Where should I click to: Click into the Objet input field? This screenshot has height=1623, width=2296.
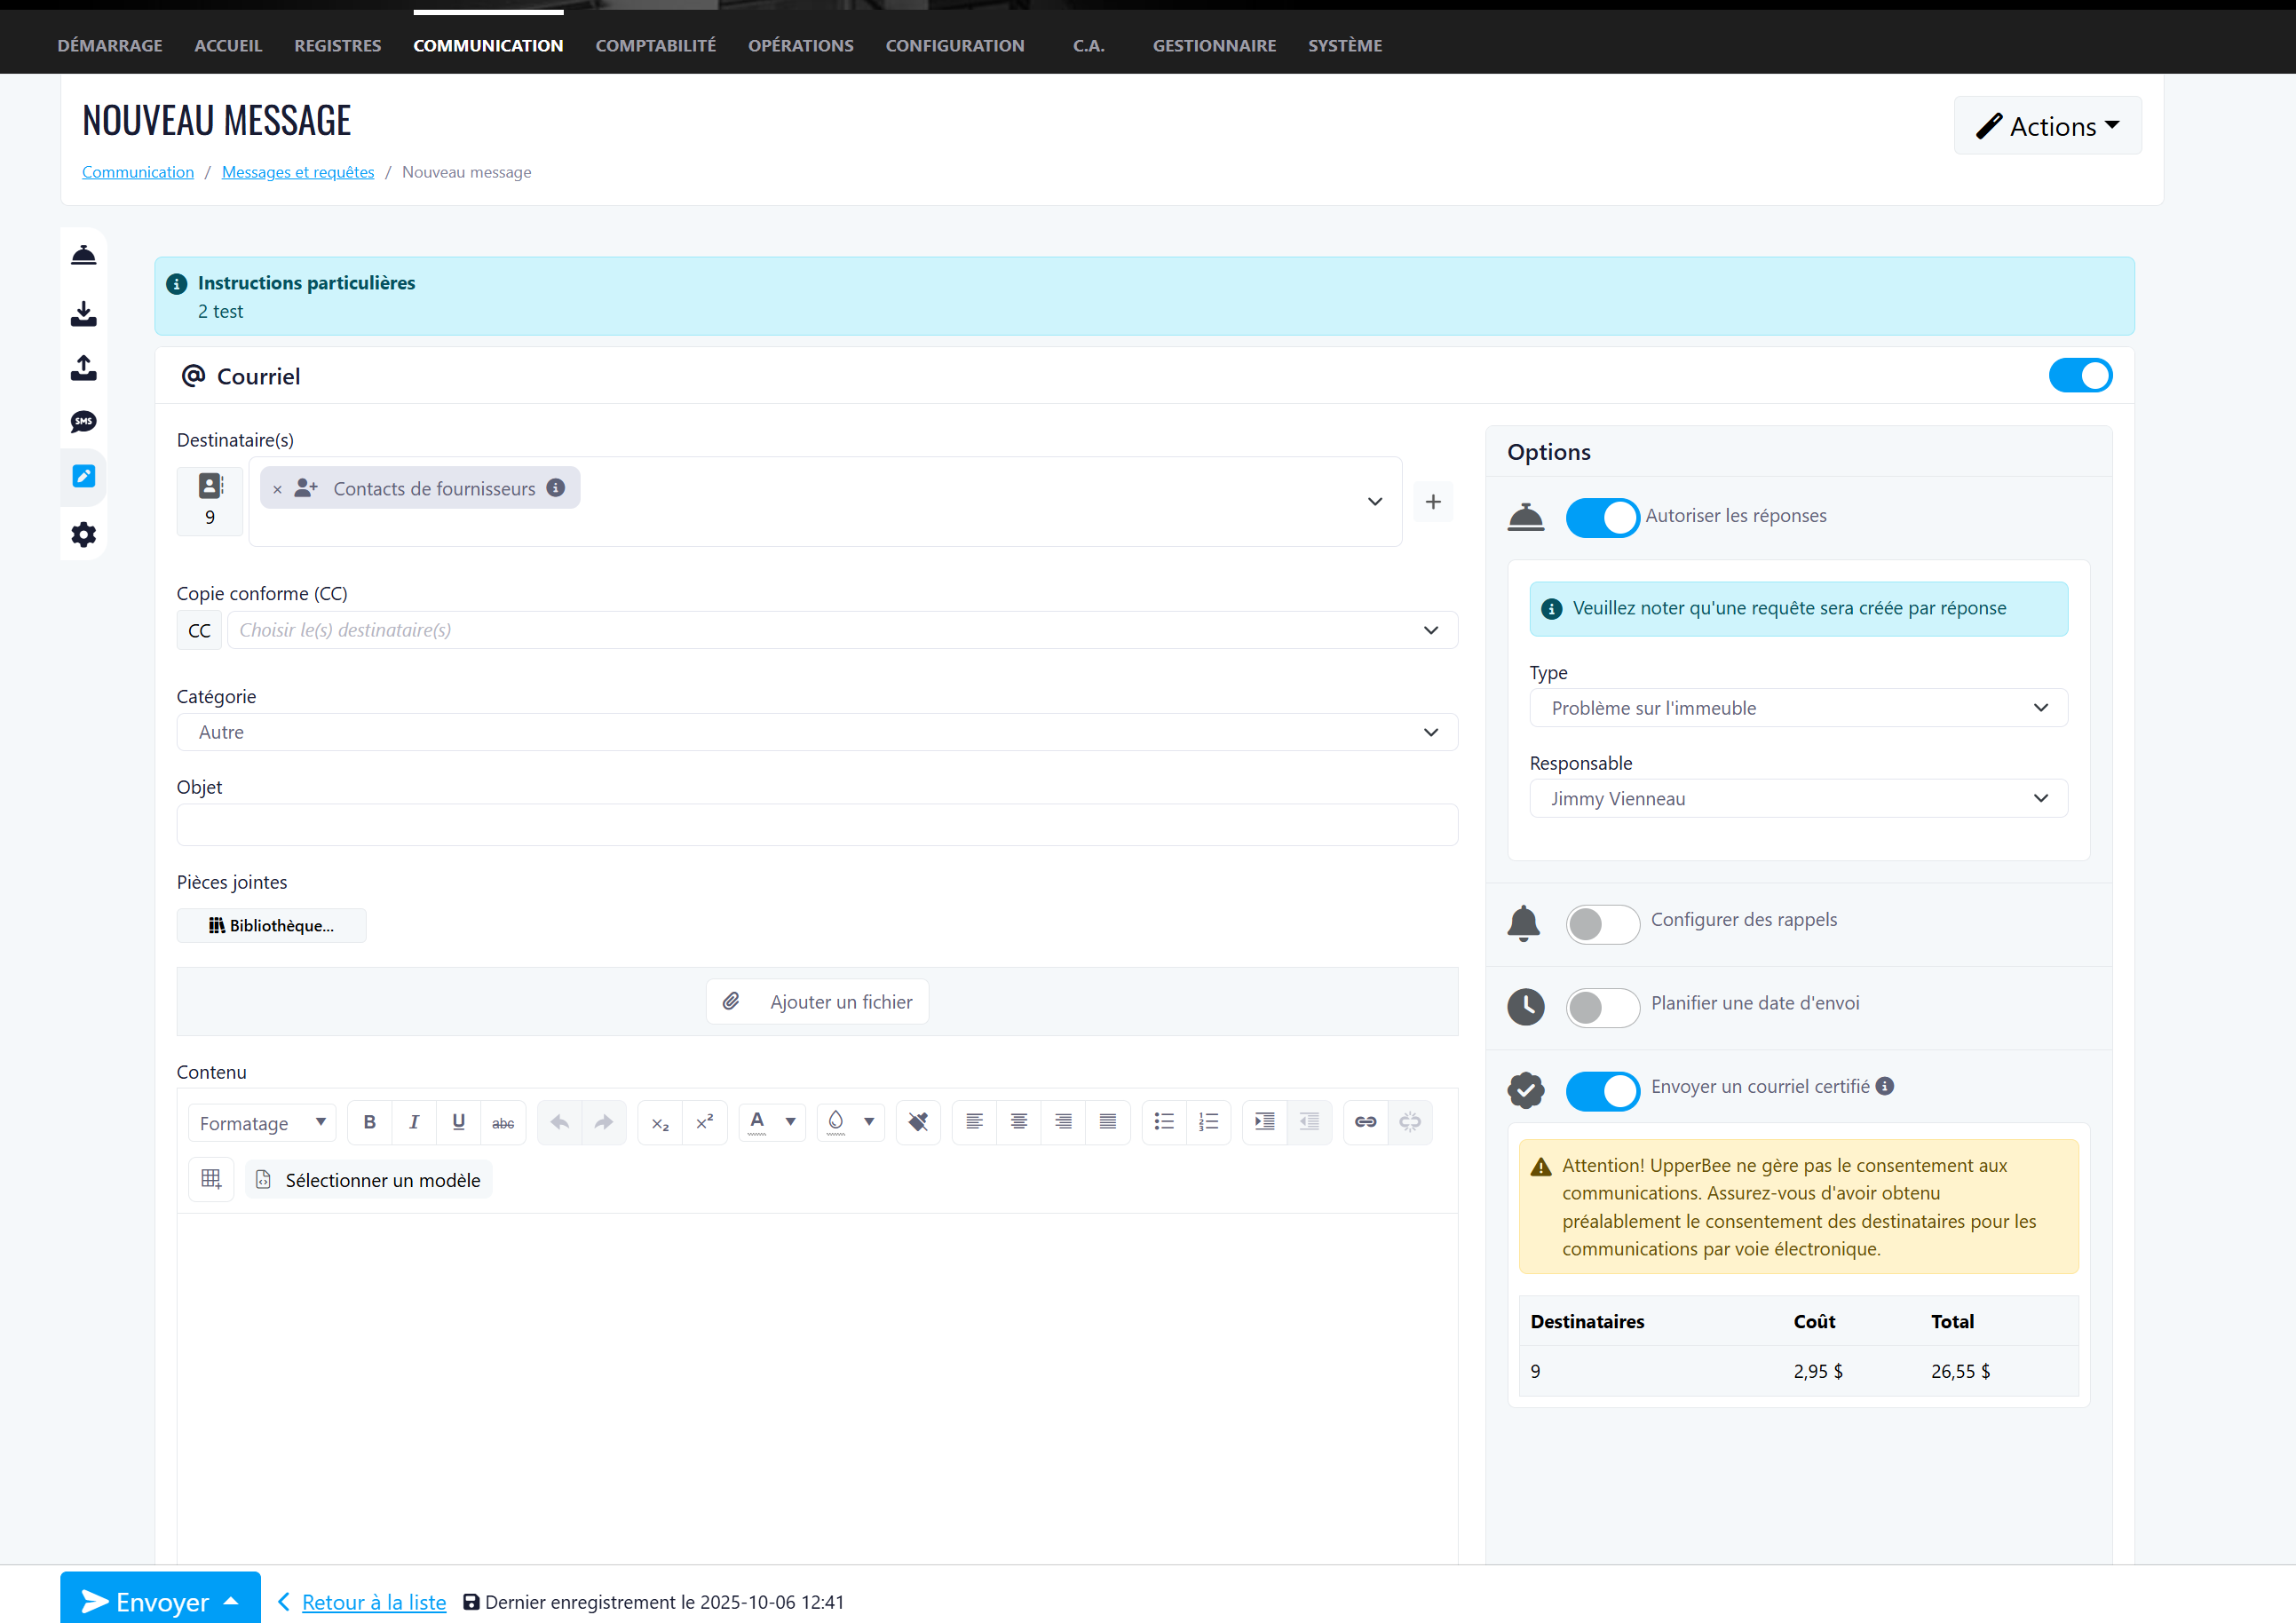pyautogui.click(x=816, y=825)
